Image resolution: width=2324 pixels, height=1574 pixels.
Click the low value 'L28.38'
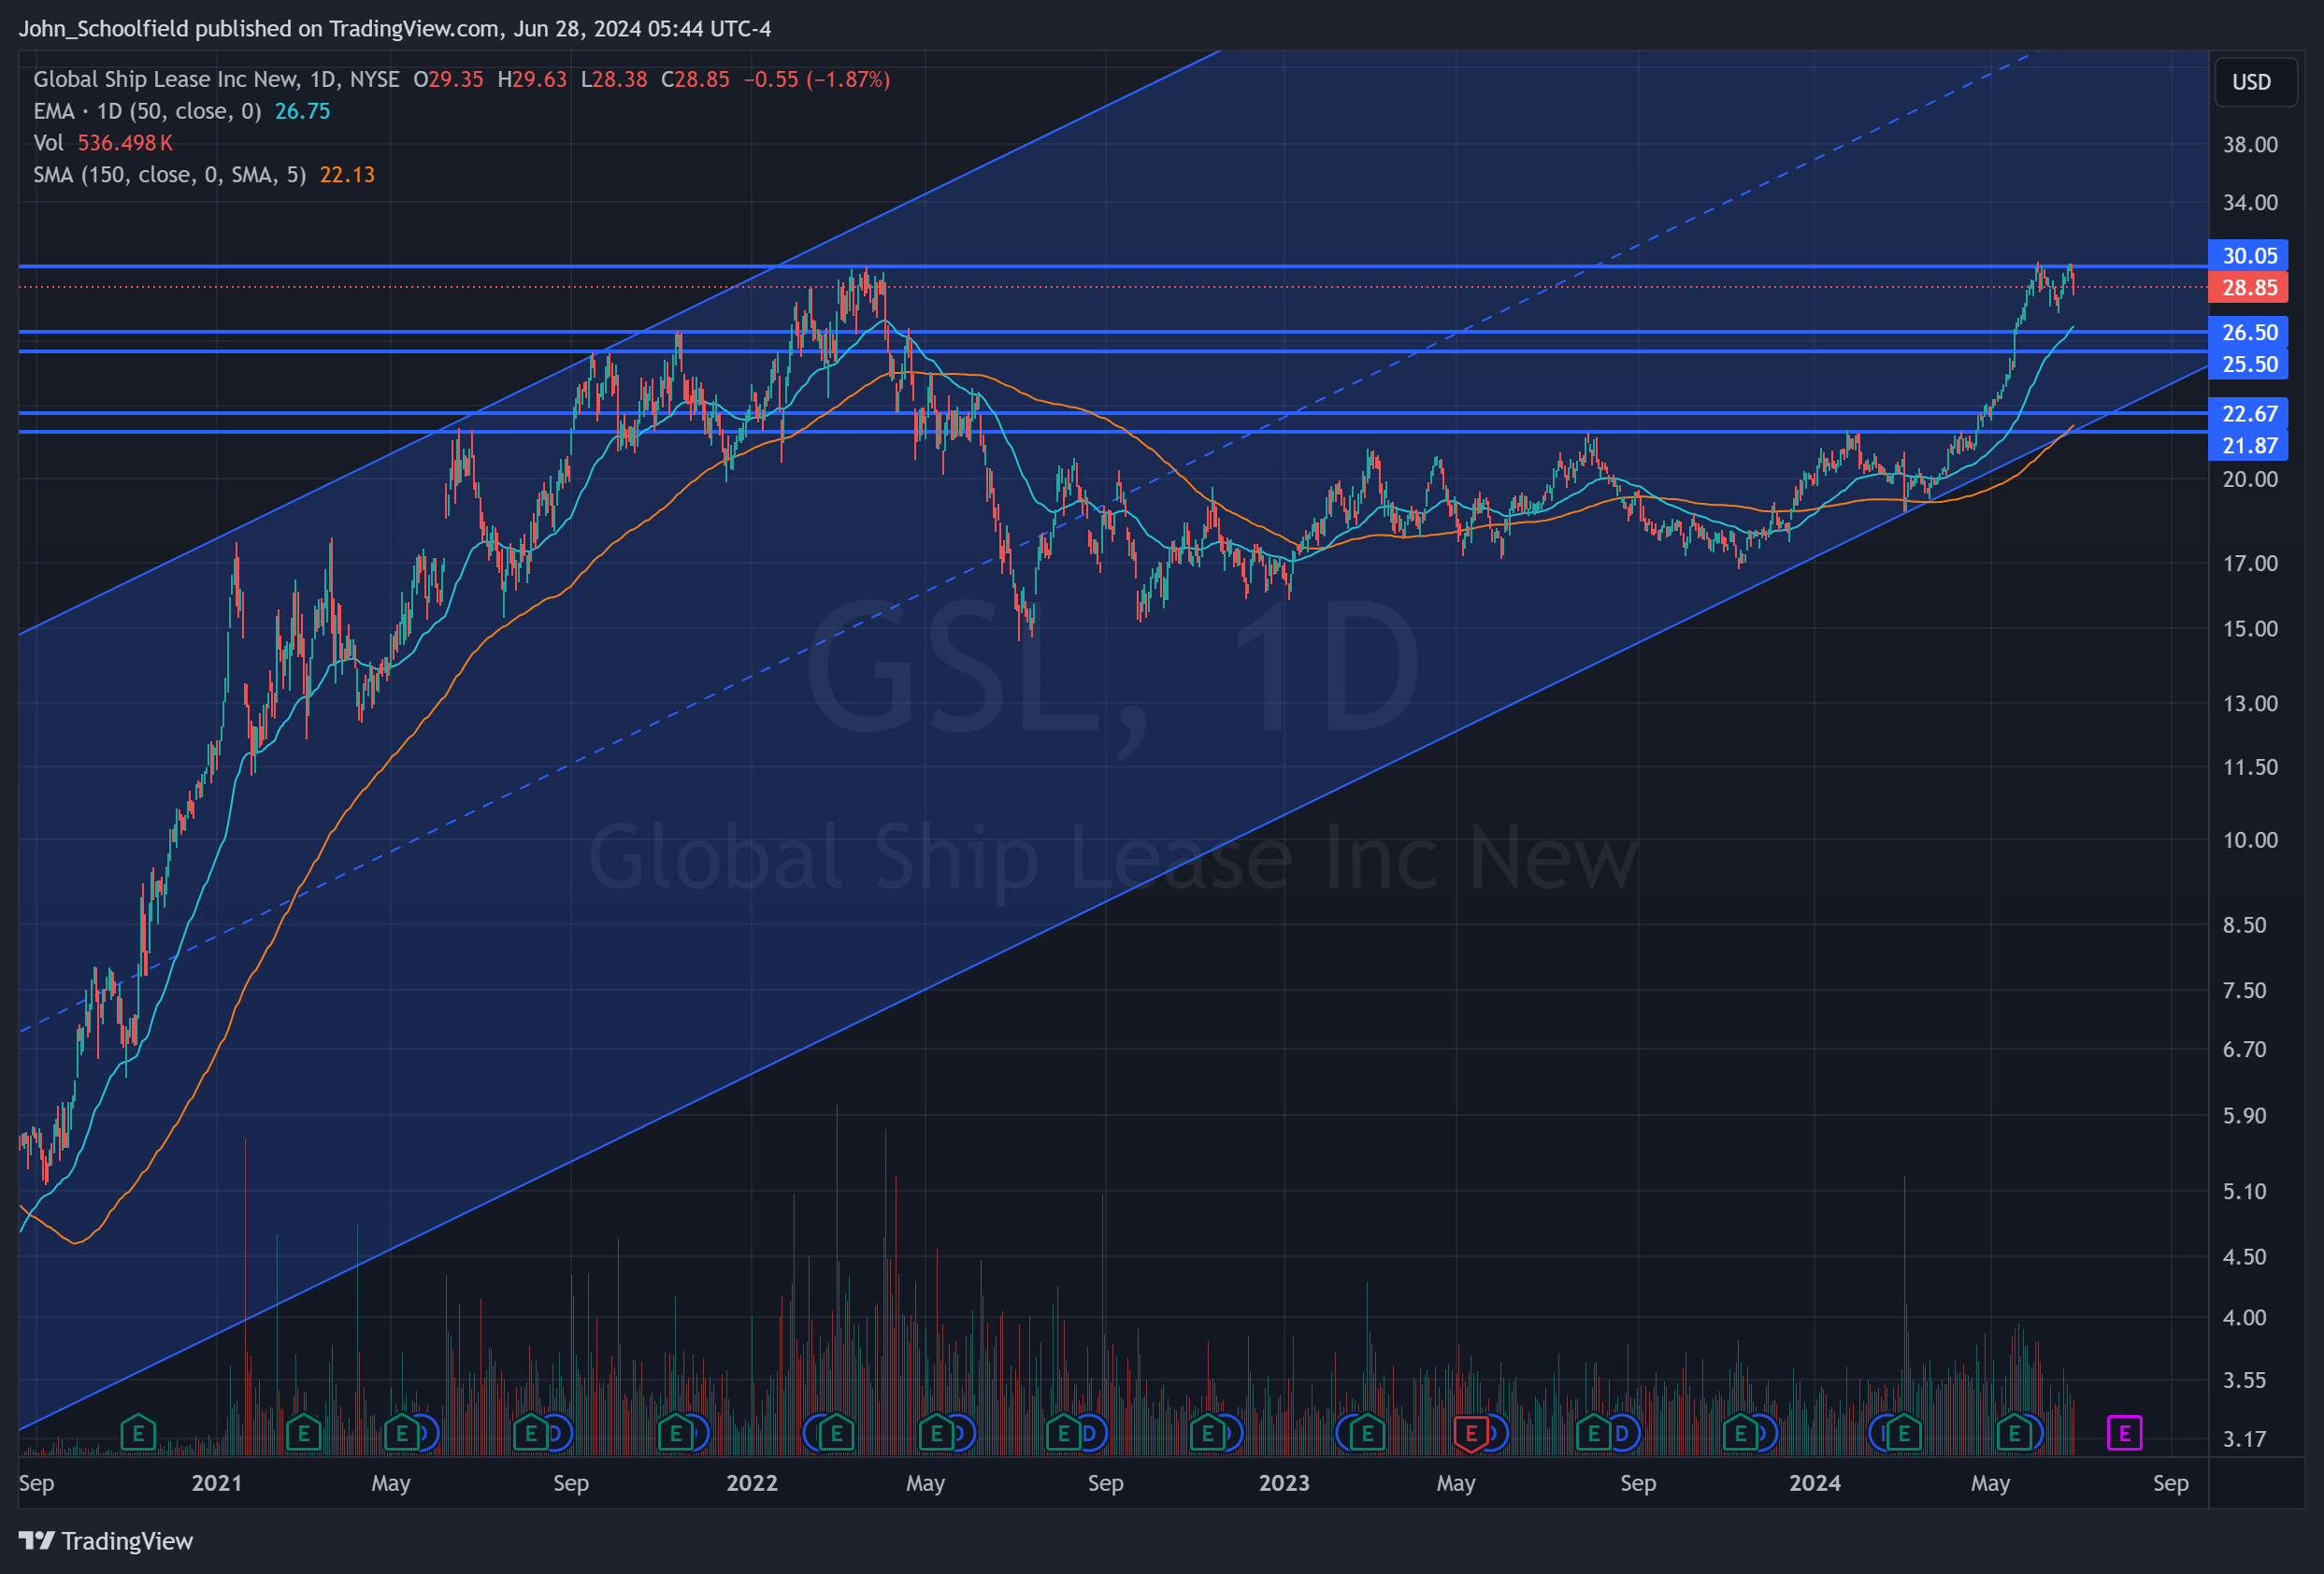[x=614, y=79]
